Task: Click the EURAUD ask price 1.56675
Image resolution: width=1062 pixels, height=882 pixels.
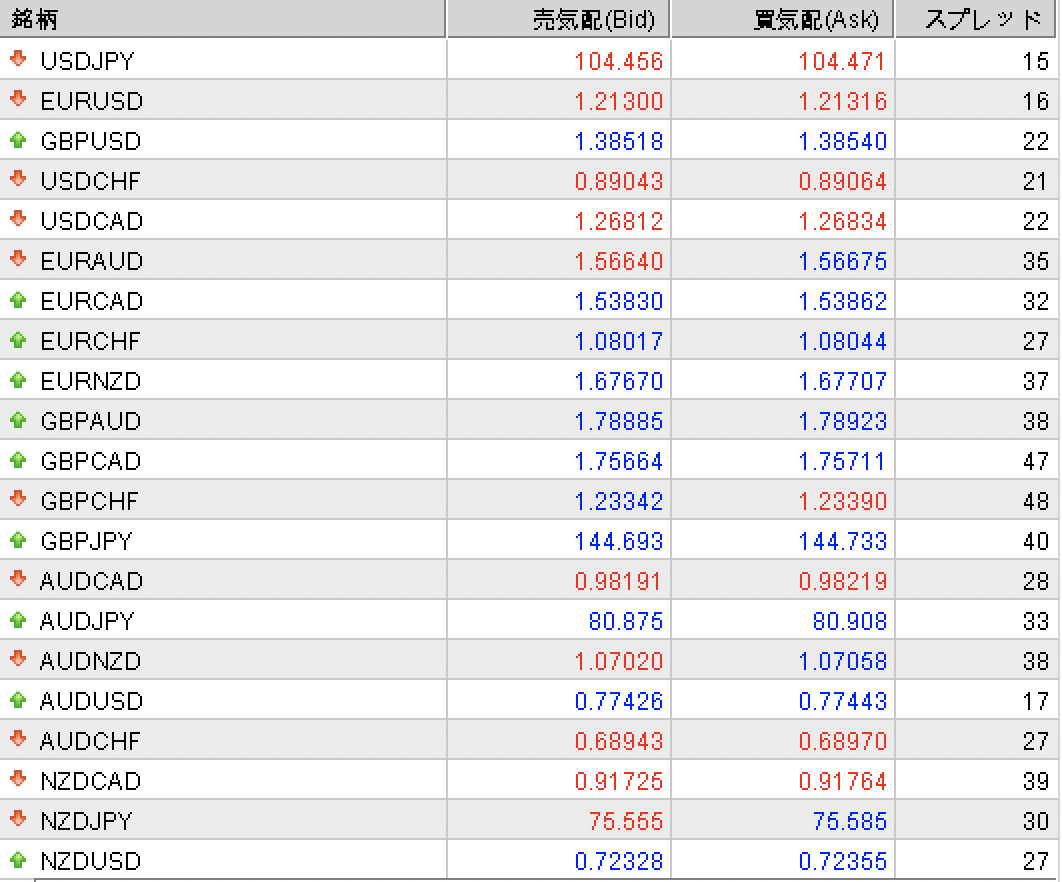Action: (842, 261)
